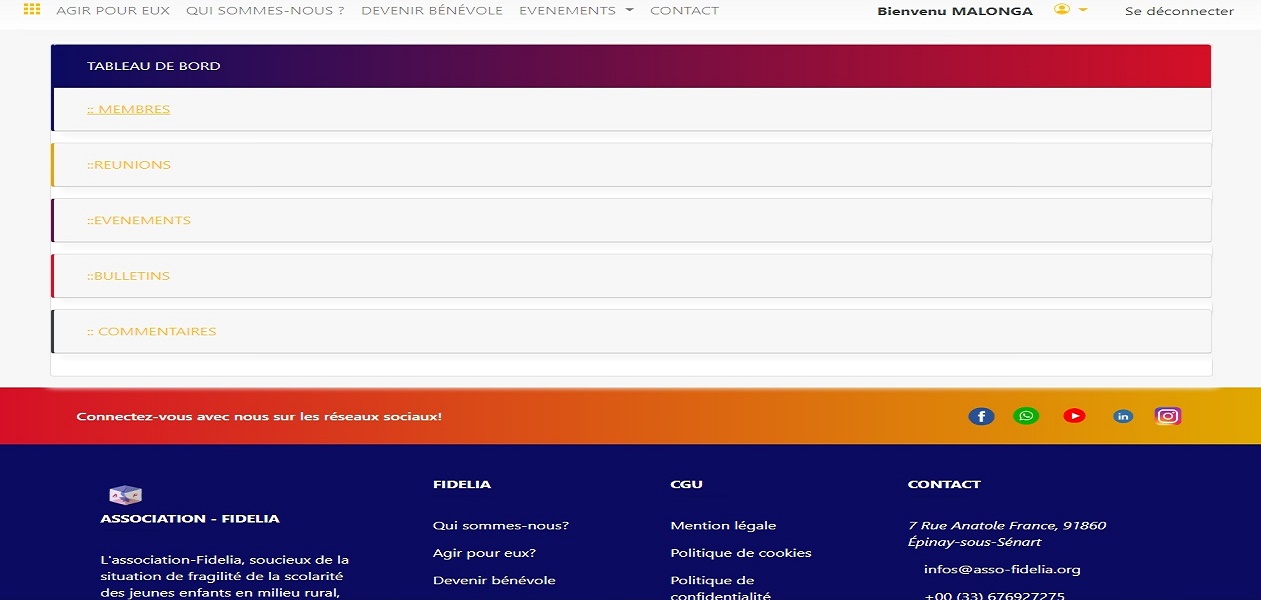This screenshot has width=1261, height=600.
Task: Click the infos@asso-fidelia.org email address
Action: tap(1002, 569)
